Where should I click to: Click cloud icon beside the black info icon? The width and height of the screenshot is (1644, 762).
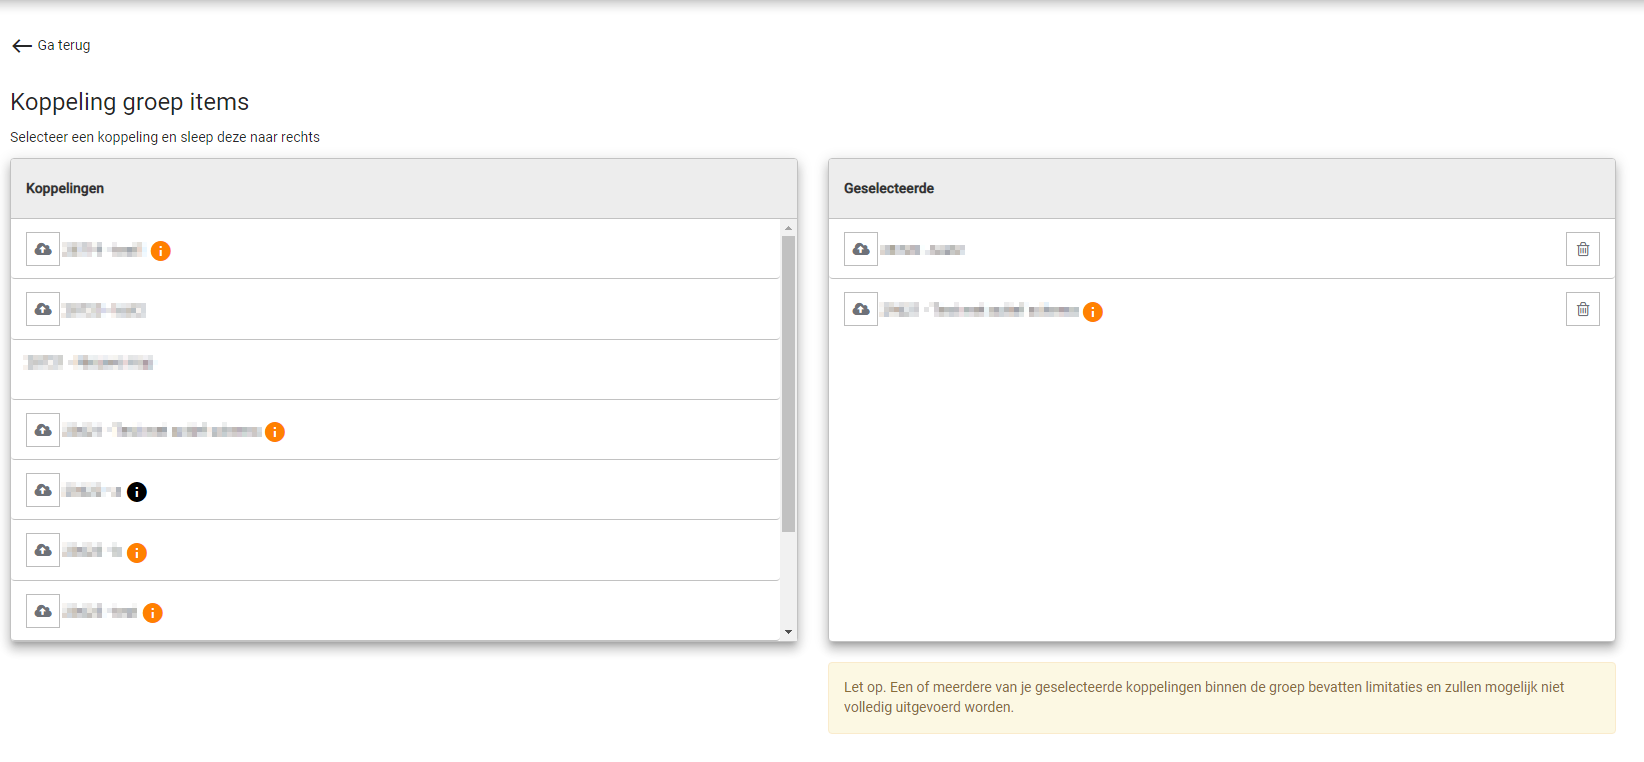pyautogui.click(x=43, y=490)
